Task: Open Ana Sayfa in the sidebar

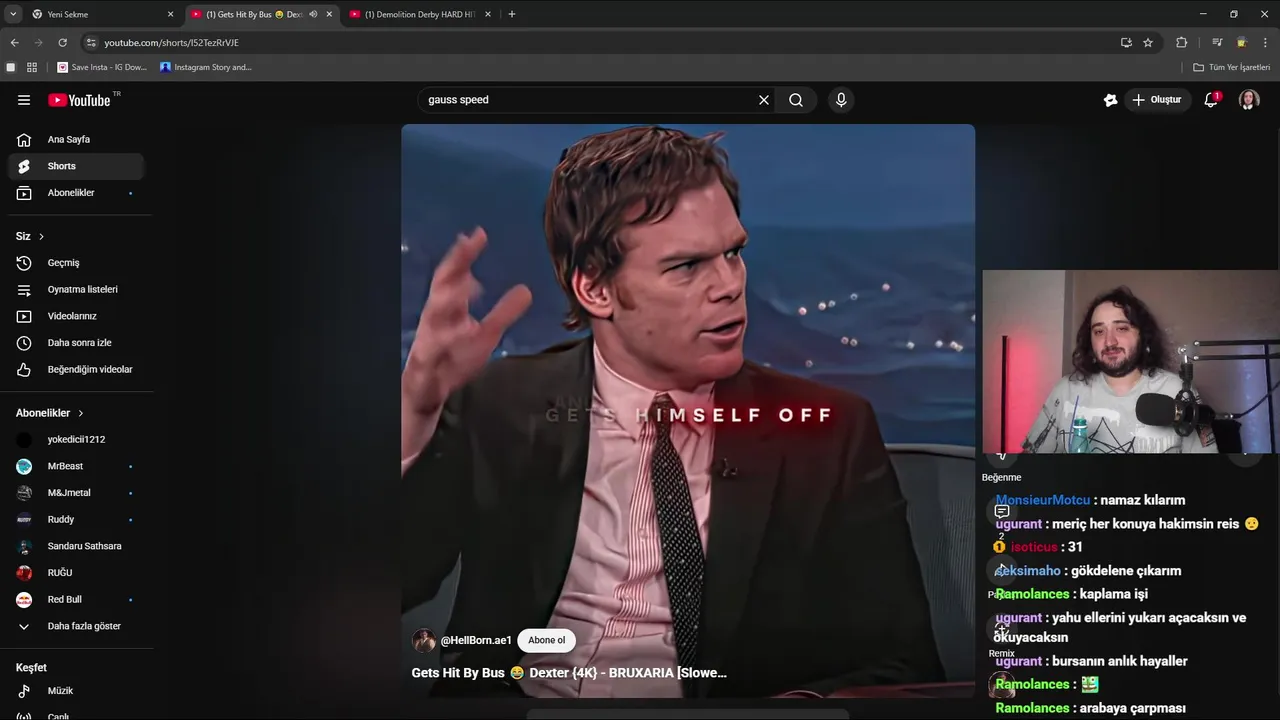Action: (x=76, y=140)
